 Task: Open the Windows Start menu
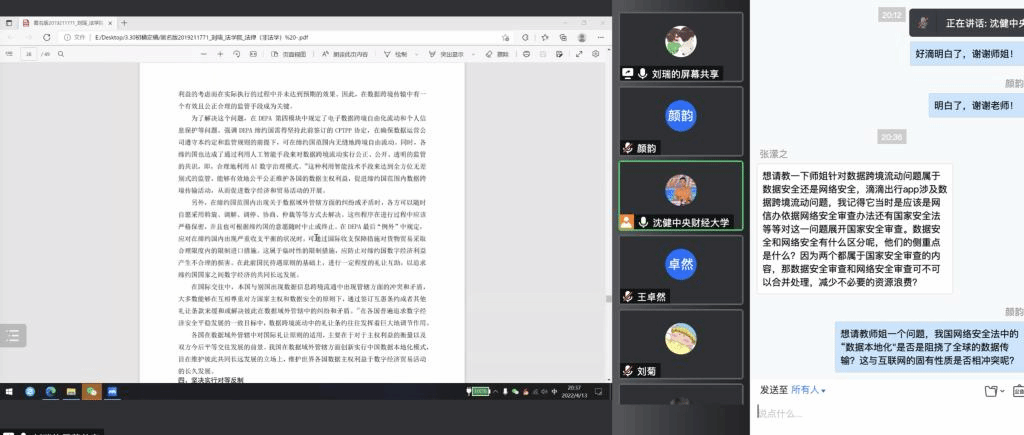tap(10, 391)
